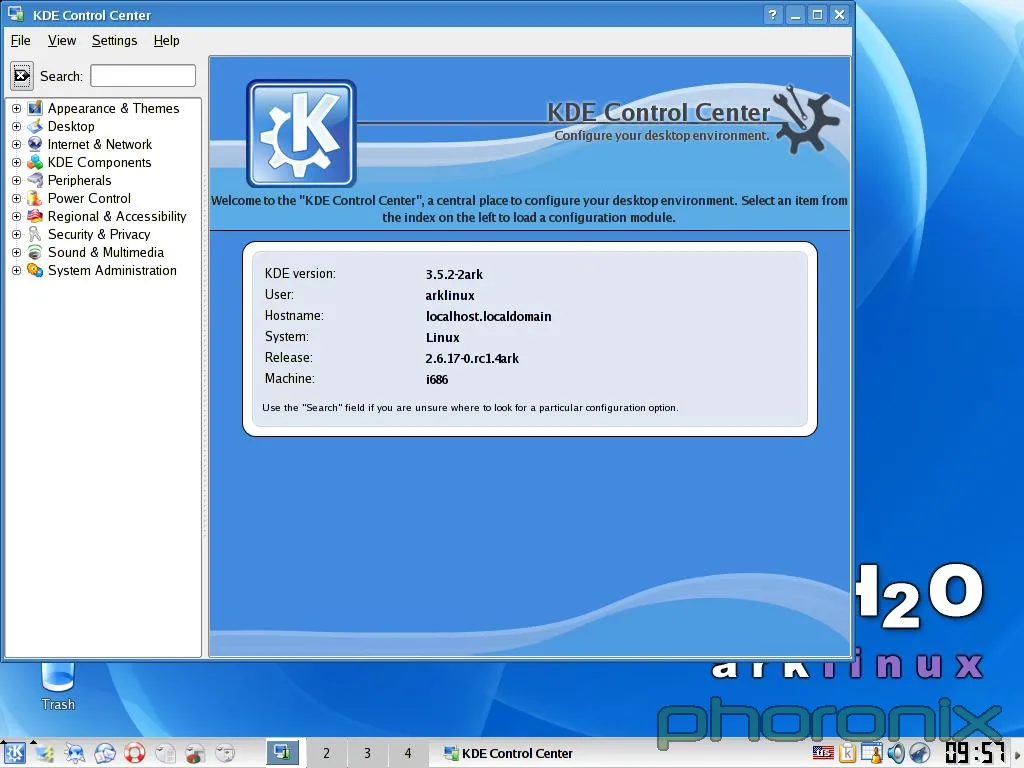1024x768 pixels.
Task: Open the K menu in the panel
Action: pyautogui.click(x=14, y=753)
